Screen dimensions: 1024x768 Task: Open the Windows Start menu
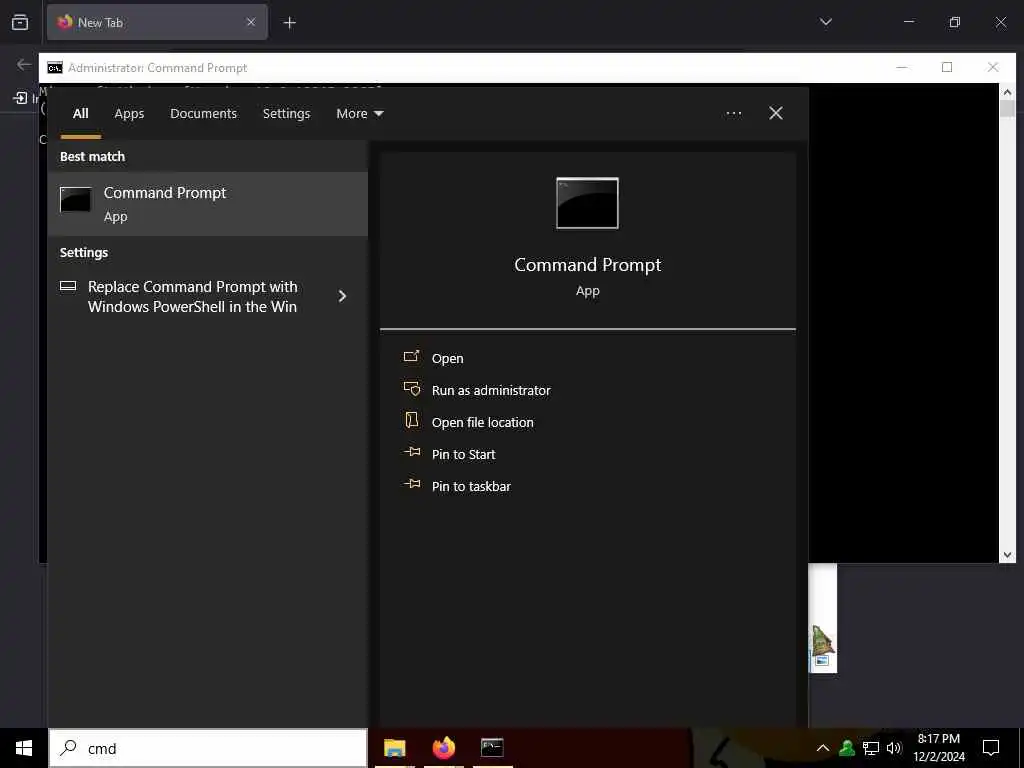click(x=24, y=748)
